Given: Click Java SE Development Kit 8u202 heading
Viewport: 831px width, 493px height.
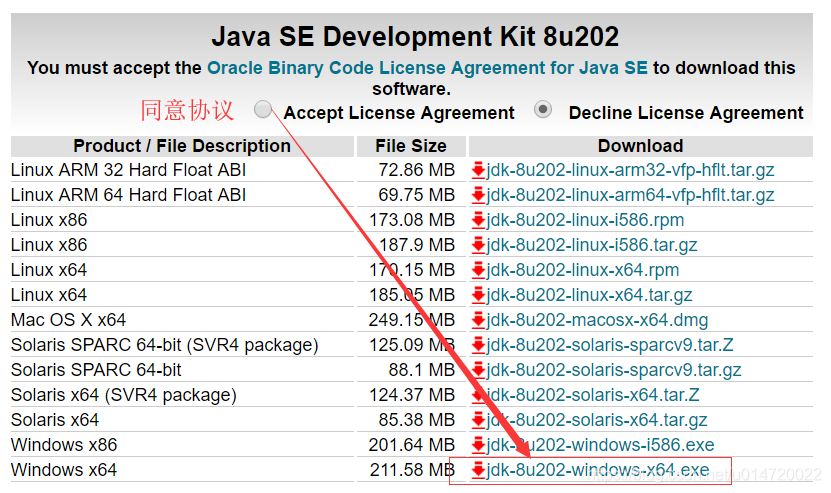Looking at the screenshot, I should click(x=415, y=37).
